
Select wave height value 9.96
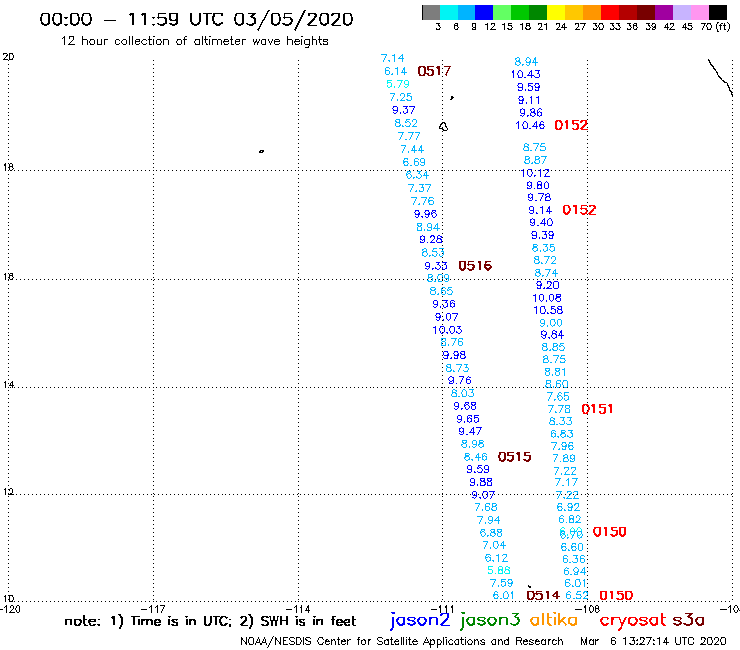coord(426,214)
